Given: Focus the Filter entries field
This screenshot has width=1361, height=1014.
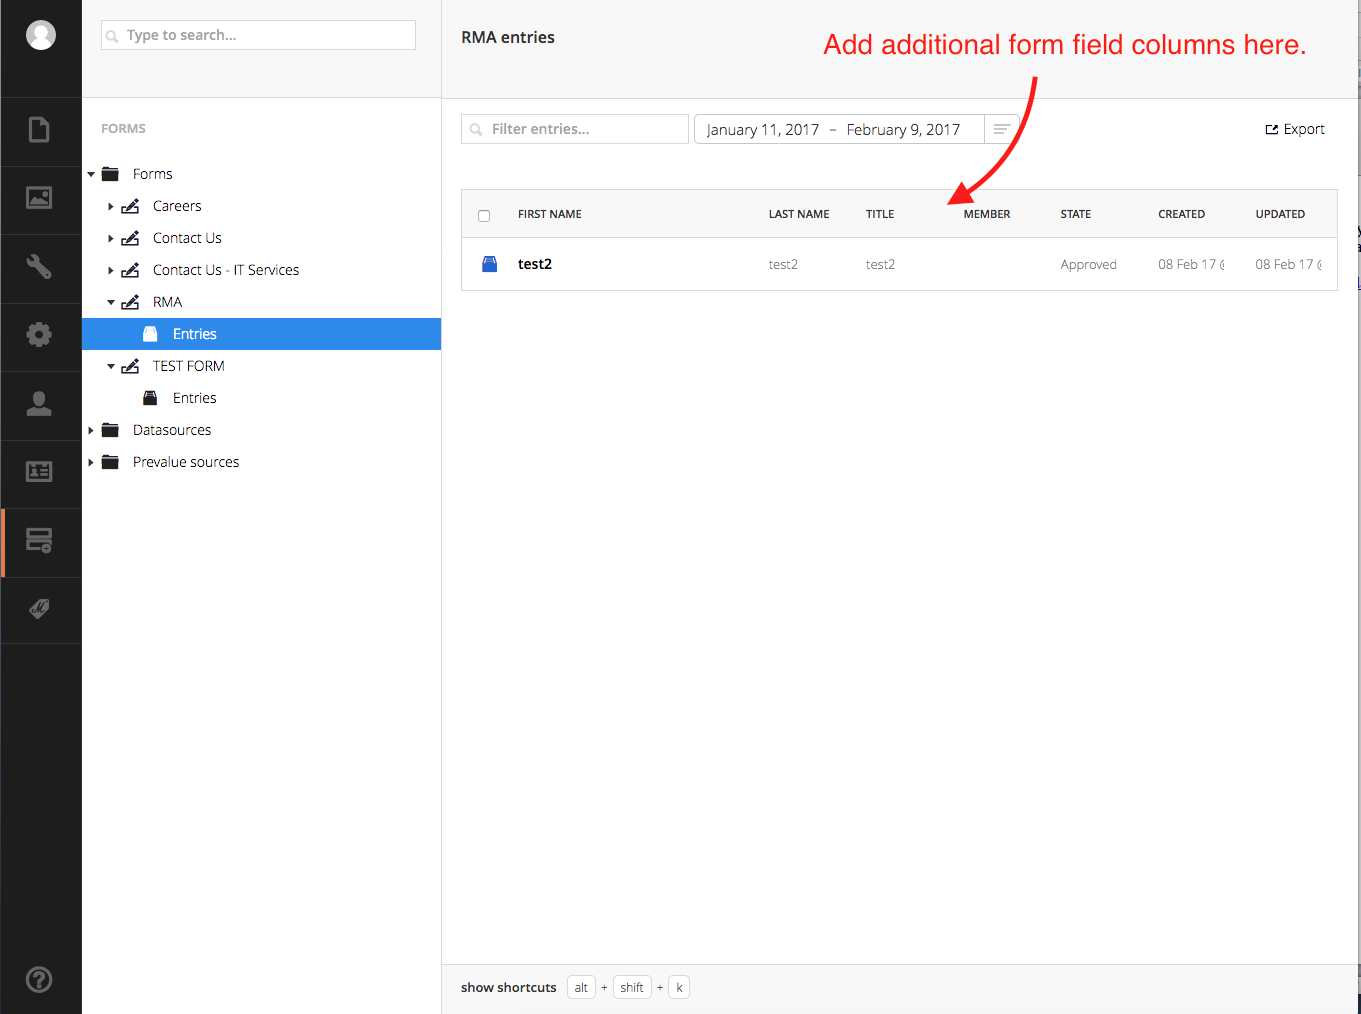Looking at the screenshot, I should [575, 129].
